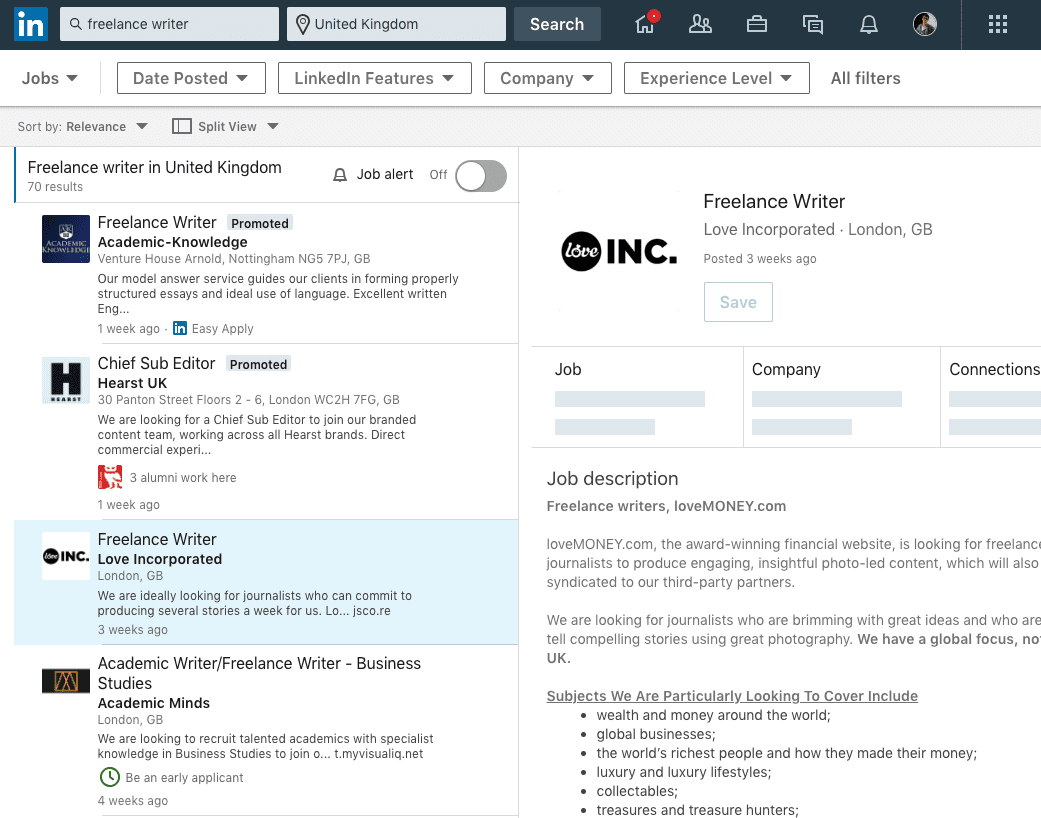This screenshot has width=1041, height=818.
Task: Change the Sort by Relevance dropdown
Action: pyautogui.click(x=83, y=127)
